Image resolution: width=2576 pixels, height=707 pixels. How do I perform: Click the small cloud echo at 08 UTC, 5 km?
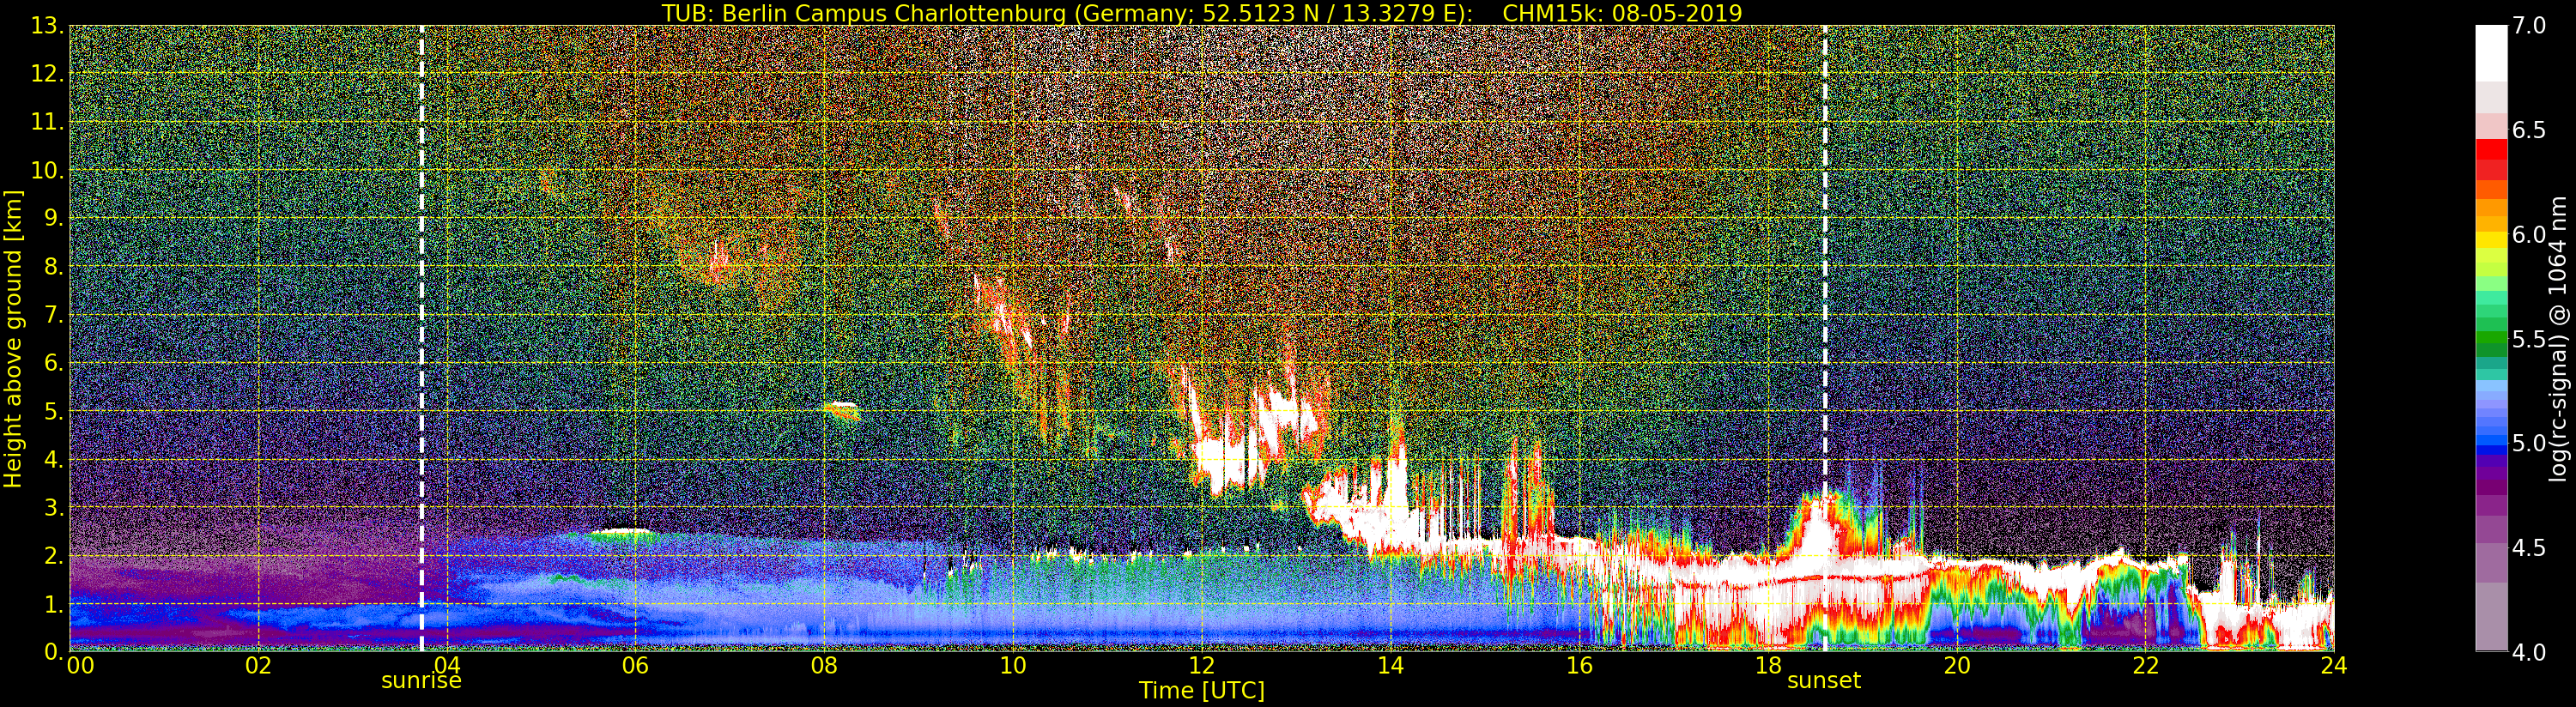click(x=841, y=409)
